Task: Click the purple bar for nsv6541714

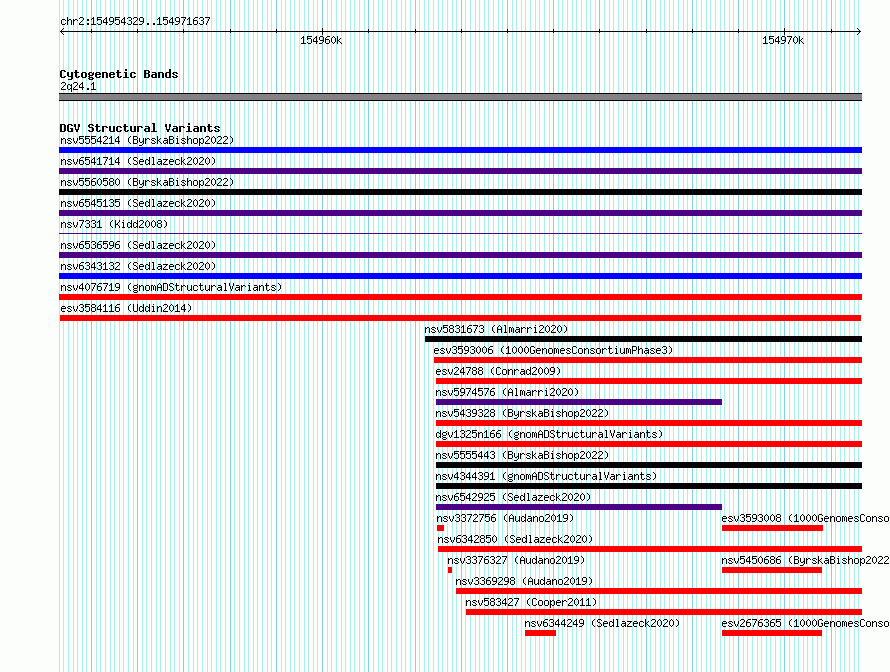Action: pyautogui.click(x=460, y=171)
